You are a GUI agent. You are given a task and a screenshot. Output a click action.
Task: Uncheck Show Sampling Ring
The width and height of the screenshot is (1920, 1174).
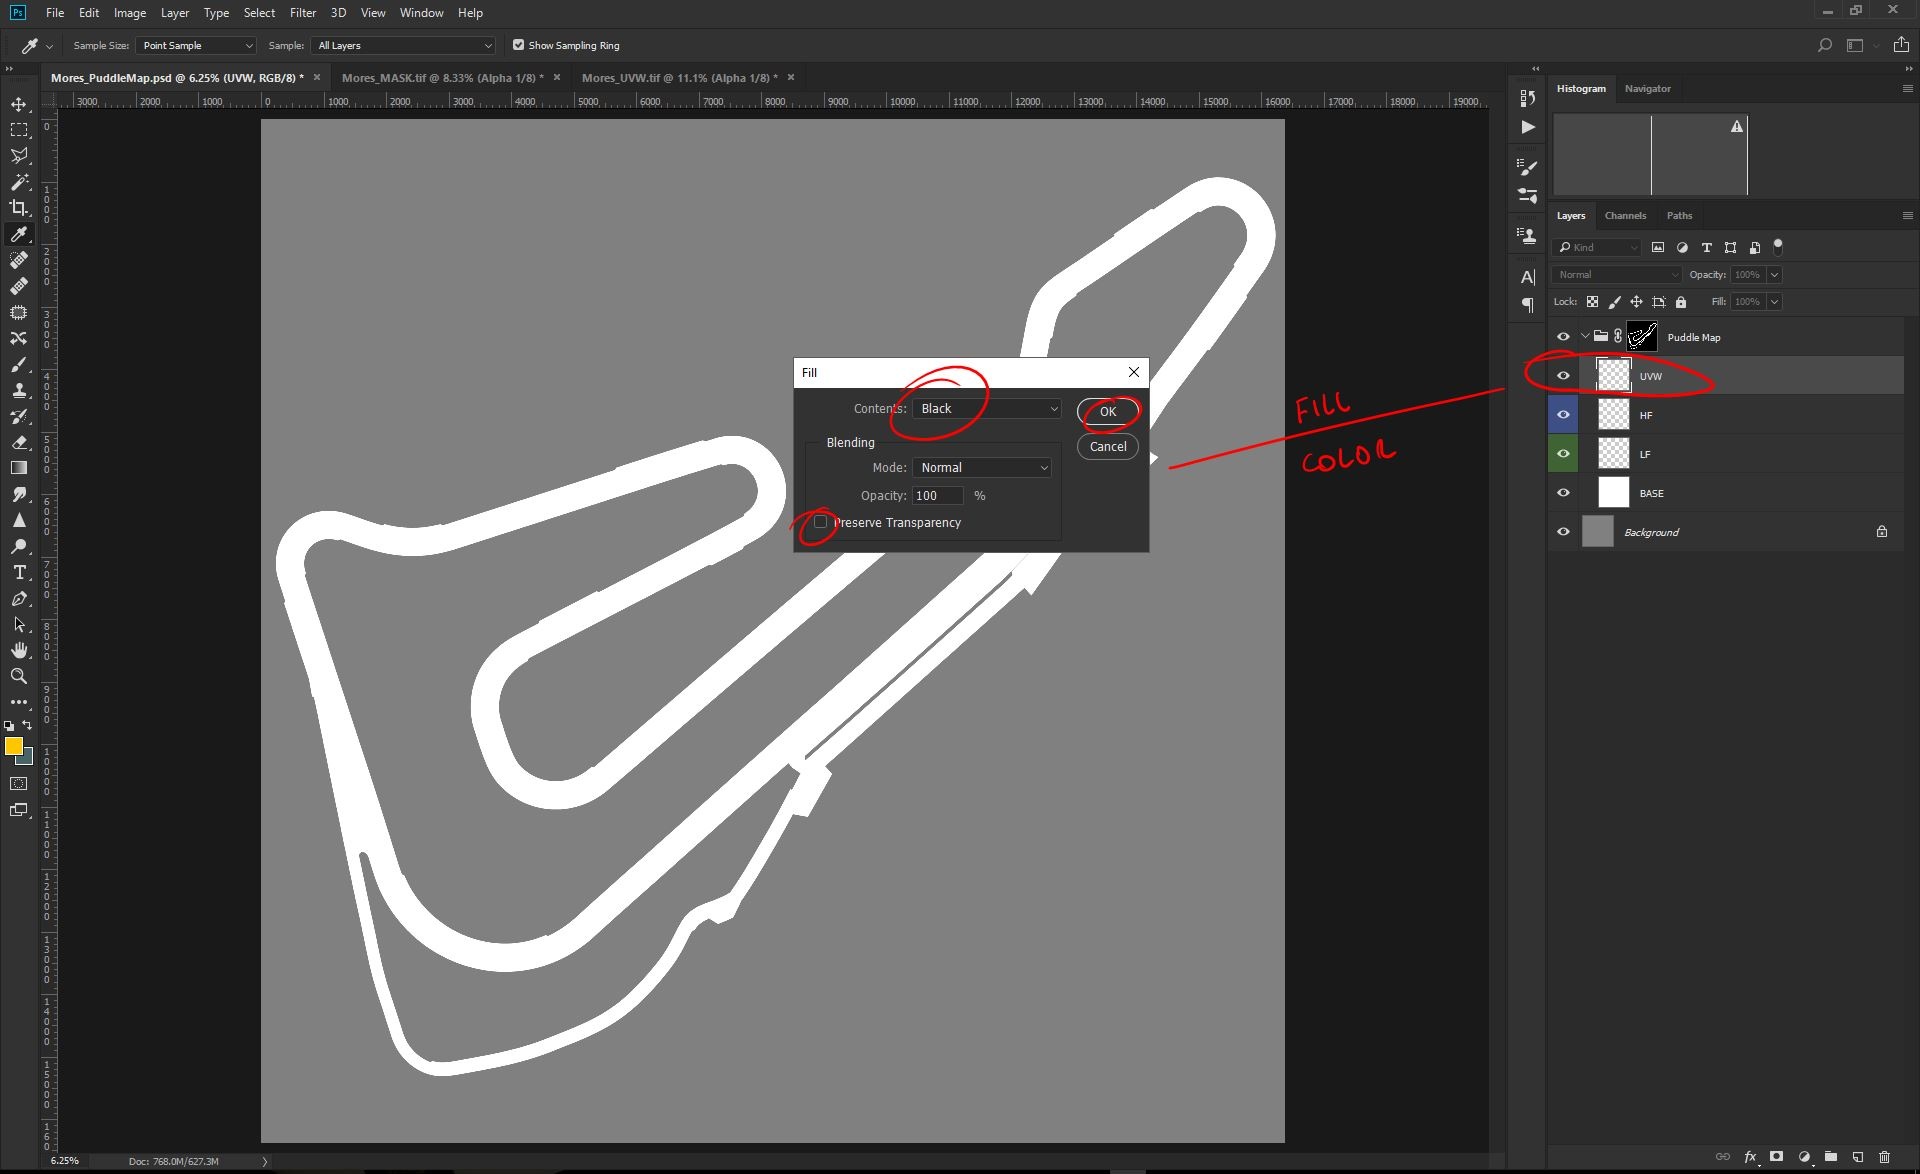pyautogui.click(x=518, y=45)
